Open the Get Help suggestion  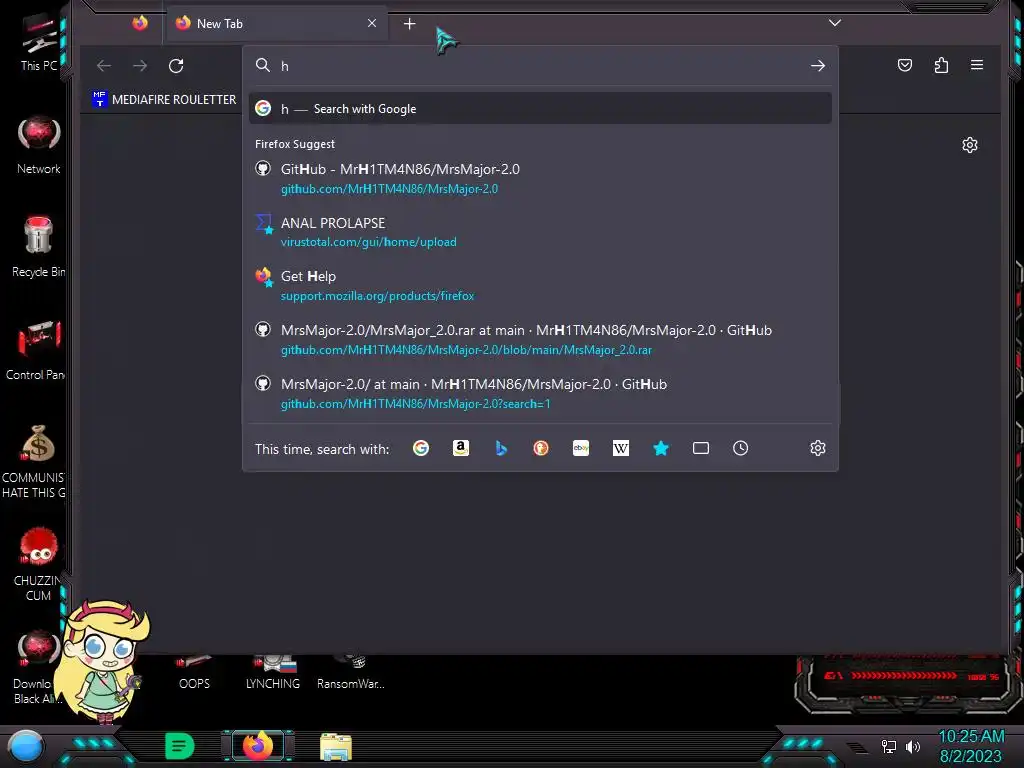540,285
